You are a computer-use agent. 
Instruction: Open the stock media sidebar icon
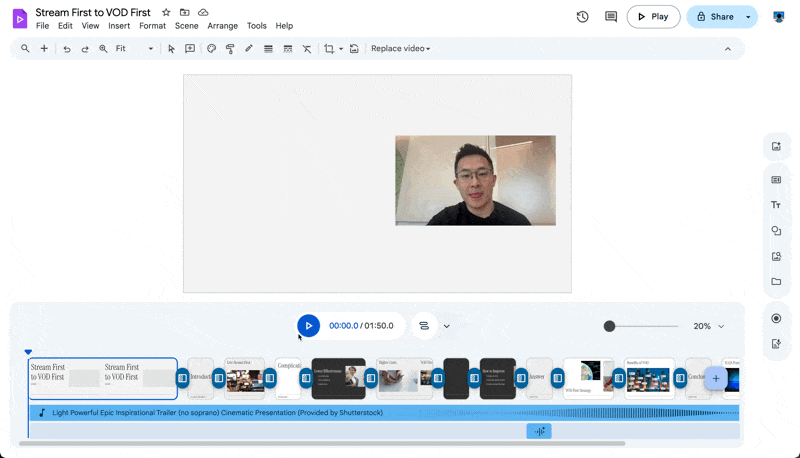click(776, 256)
